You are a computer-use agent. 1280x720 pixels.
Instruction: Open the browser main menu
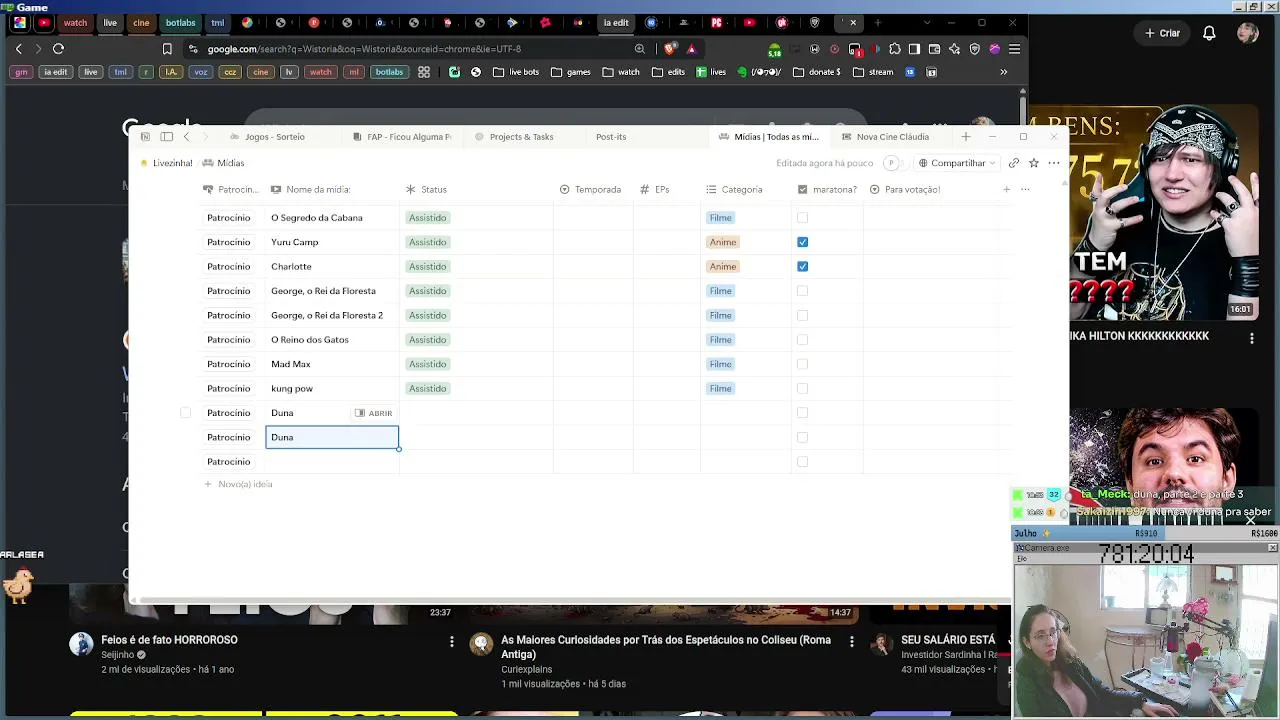1014,48
